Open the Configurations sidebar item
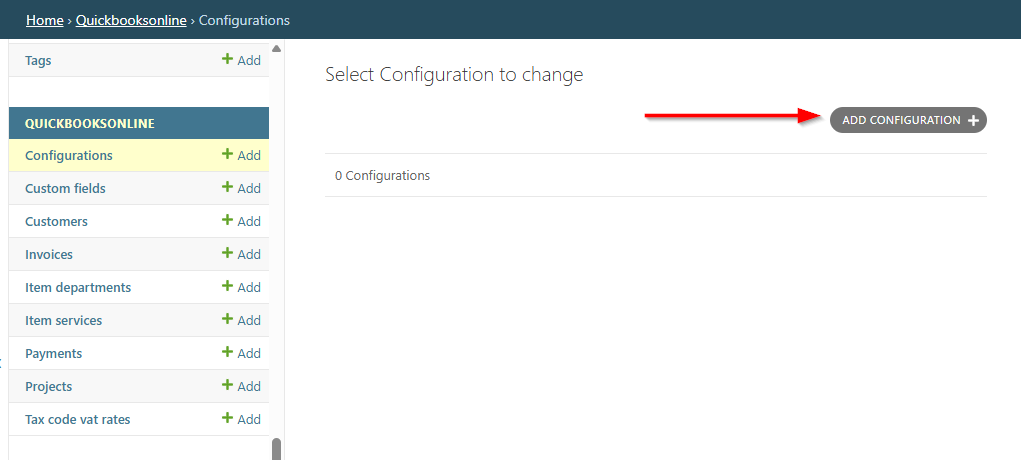Screen dimensions: 1021x460 coord(68,156)
